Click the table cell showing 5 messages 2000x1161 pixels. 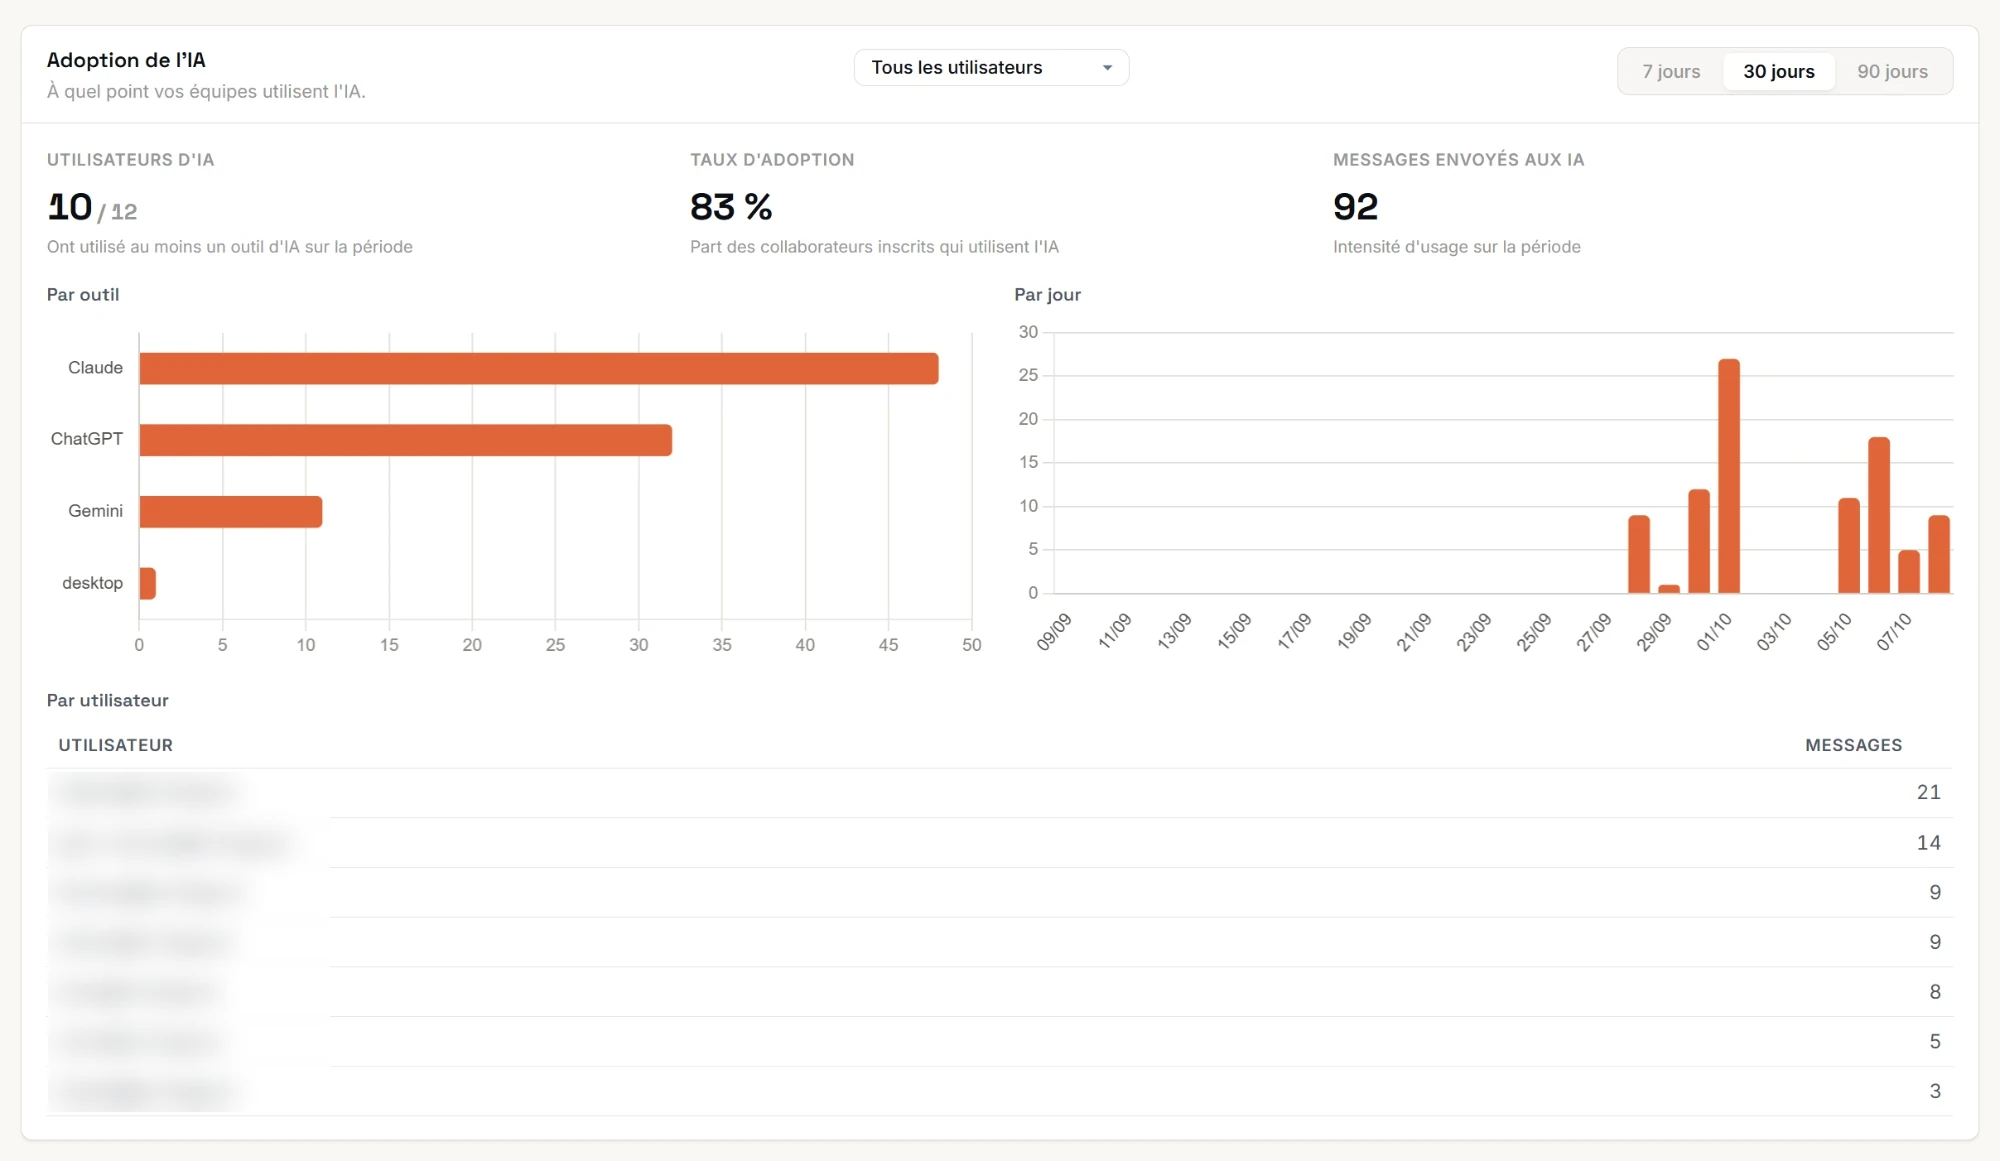coord(1935,1042)
